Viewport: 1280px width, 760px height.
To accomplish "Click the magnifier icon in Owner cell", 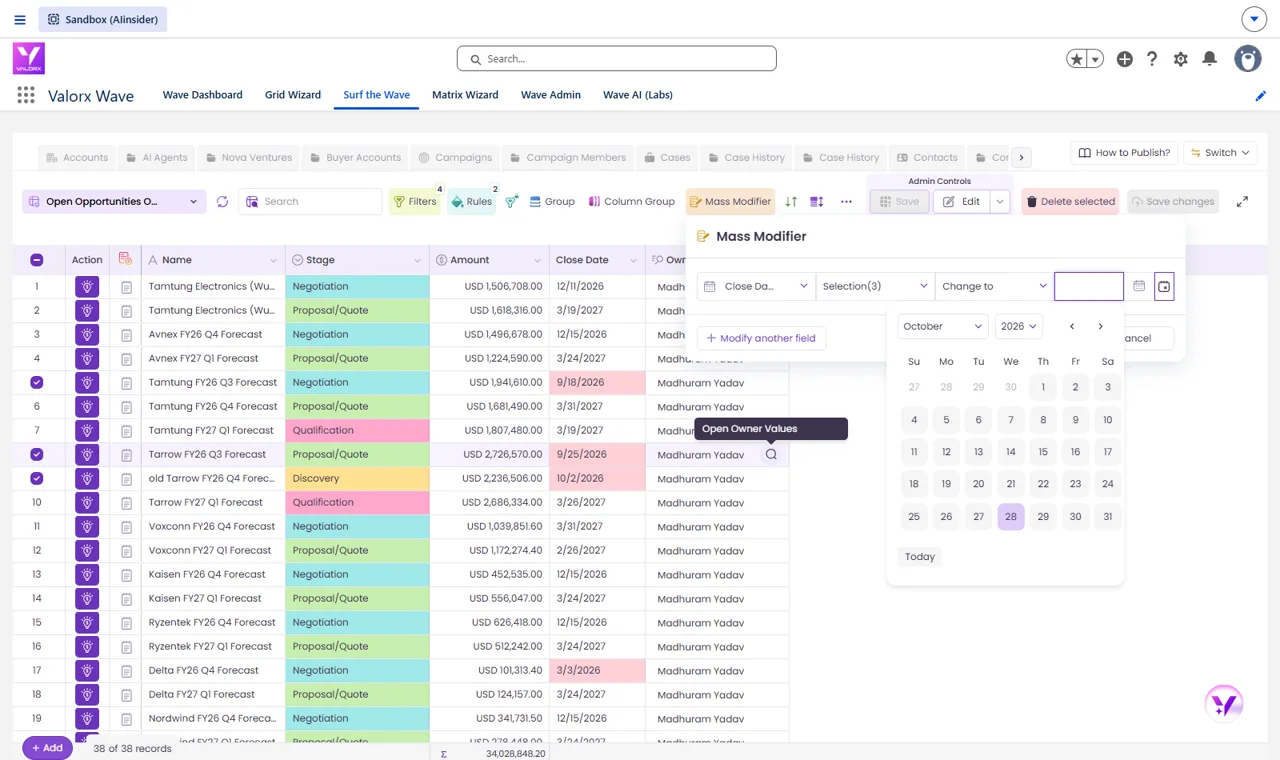I will 771,454.
